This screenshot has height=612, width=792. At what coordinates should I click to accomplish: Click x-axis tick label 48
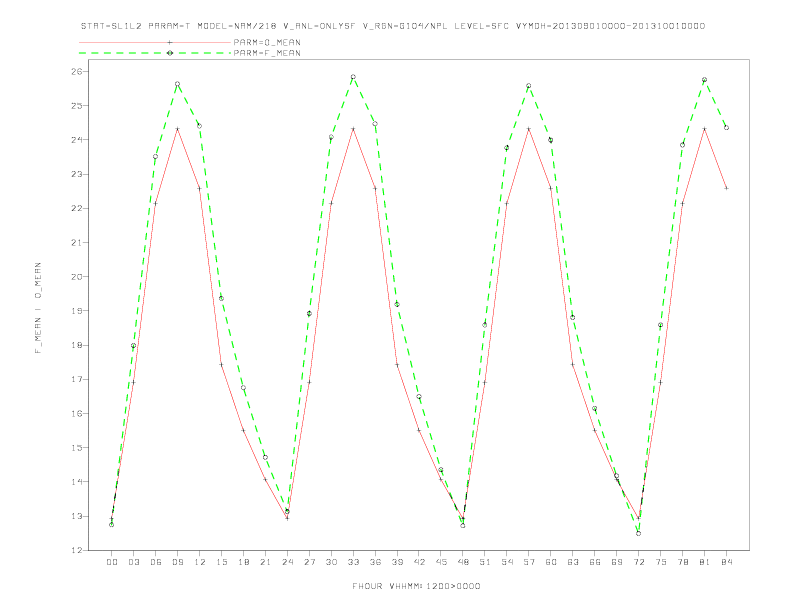coord(463,562)
